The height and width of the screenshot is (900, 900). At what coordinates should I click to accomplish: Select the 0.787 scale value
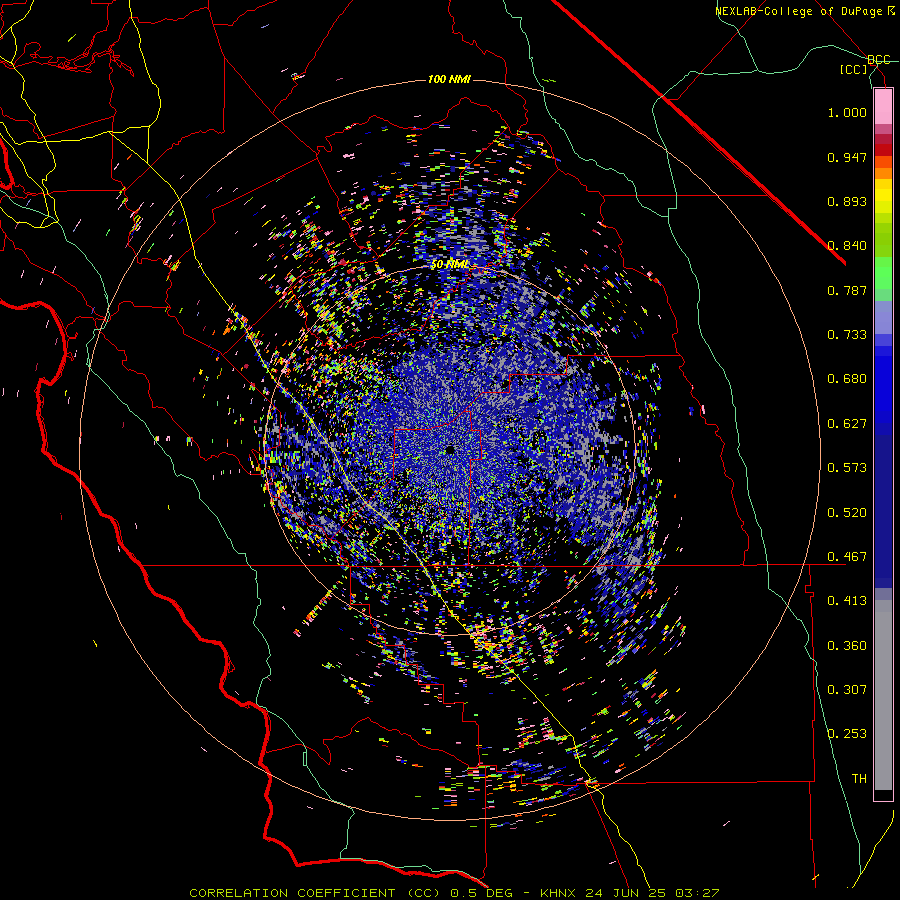click(x=847, y=290)
